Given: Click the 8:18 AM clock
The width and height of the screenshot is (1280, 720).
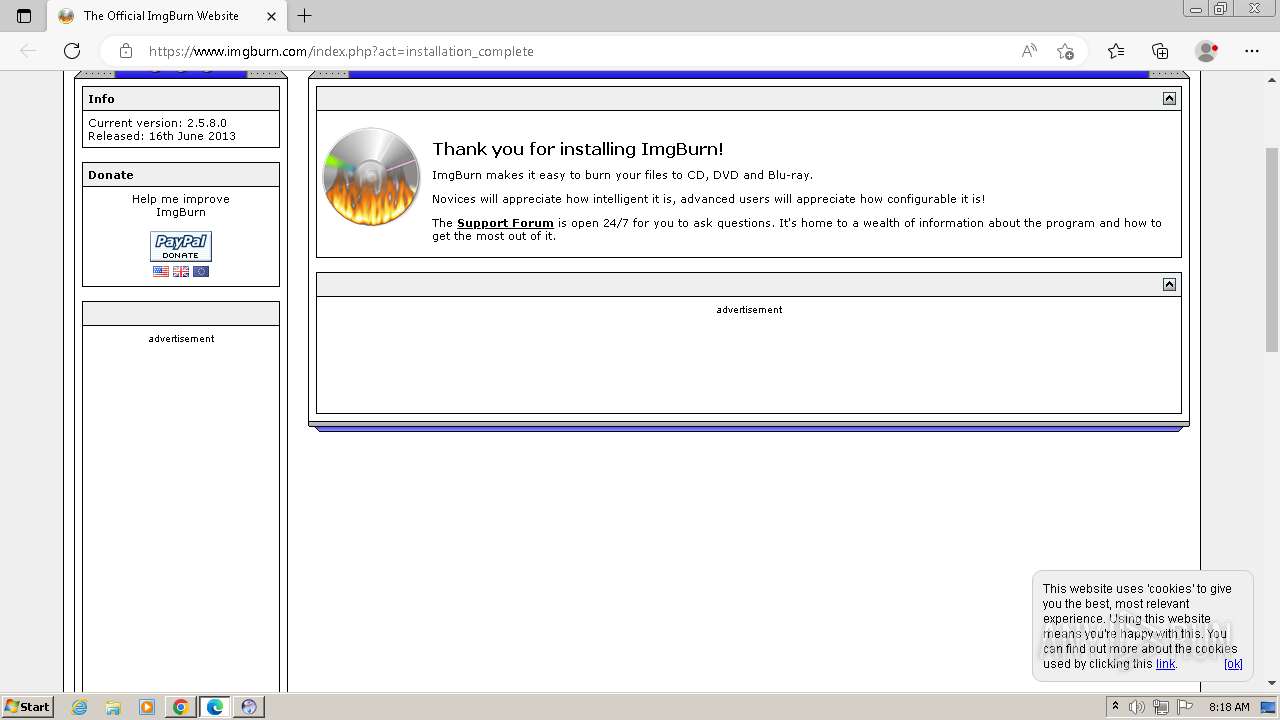Looking at the screenshot, I should click(1229, 707).
